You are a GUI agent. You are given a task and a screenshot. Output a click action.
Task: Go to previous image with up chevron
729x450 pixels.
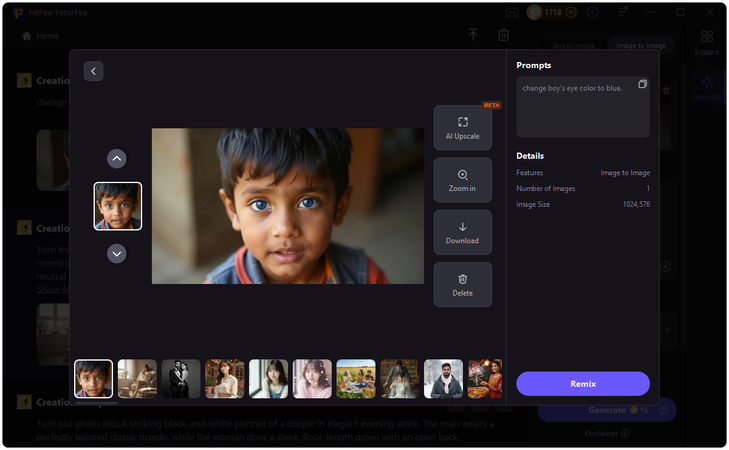117,158
